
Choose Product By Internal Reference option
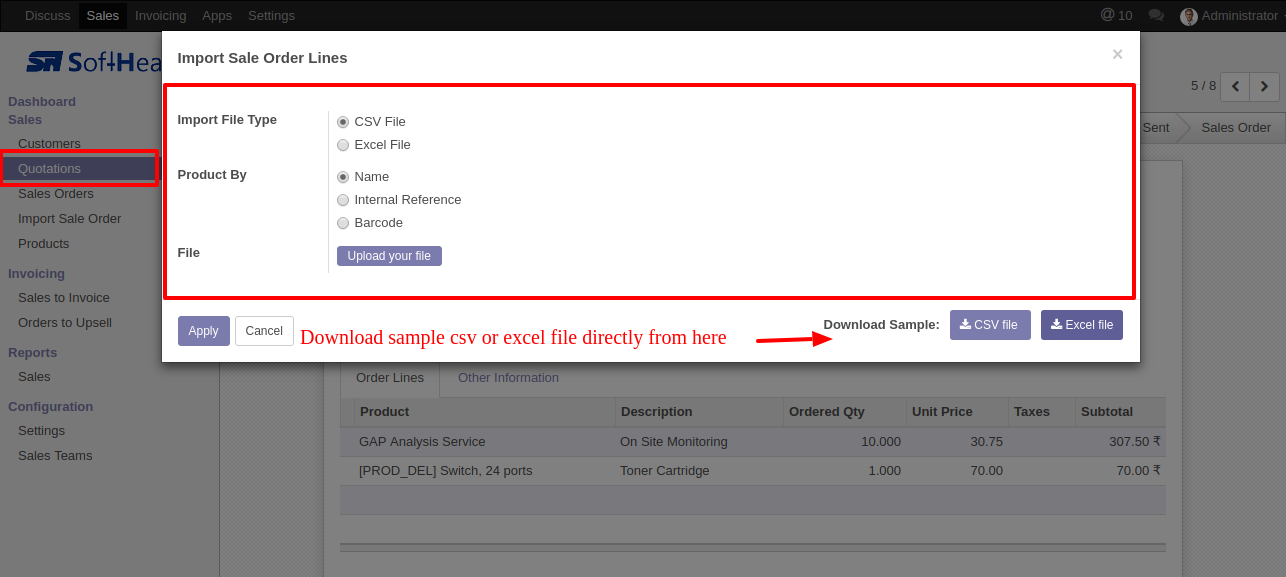(343, 200)
